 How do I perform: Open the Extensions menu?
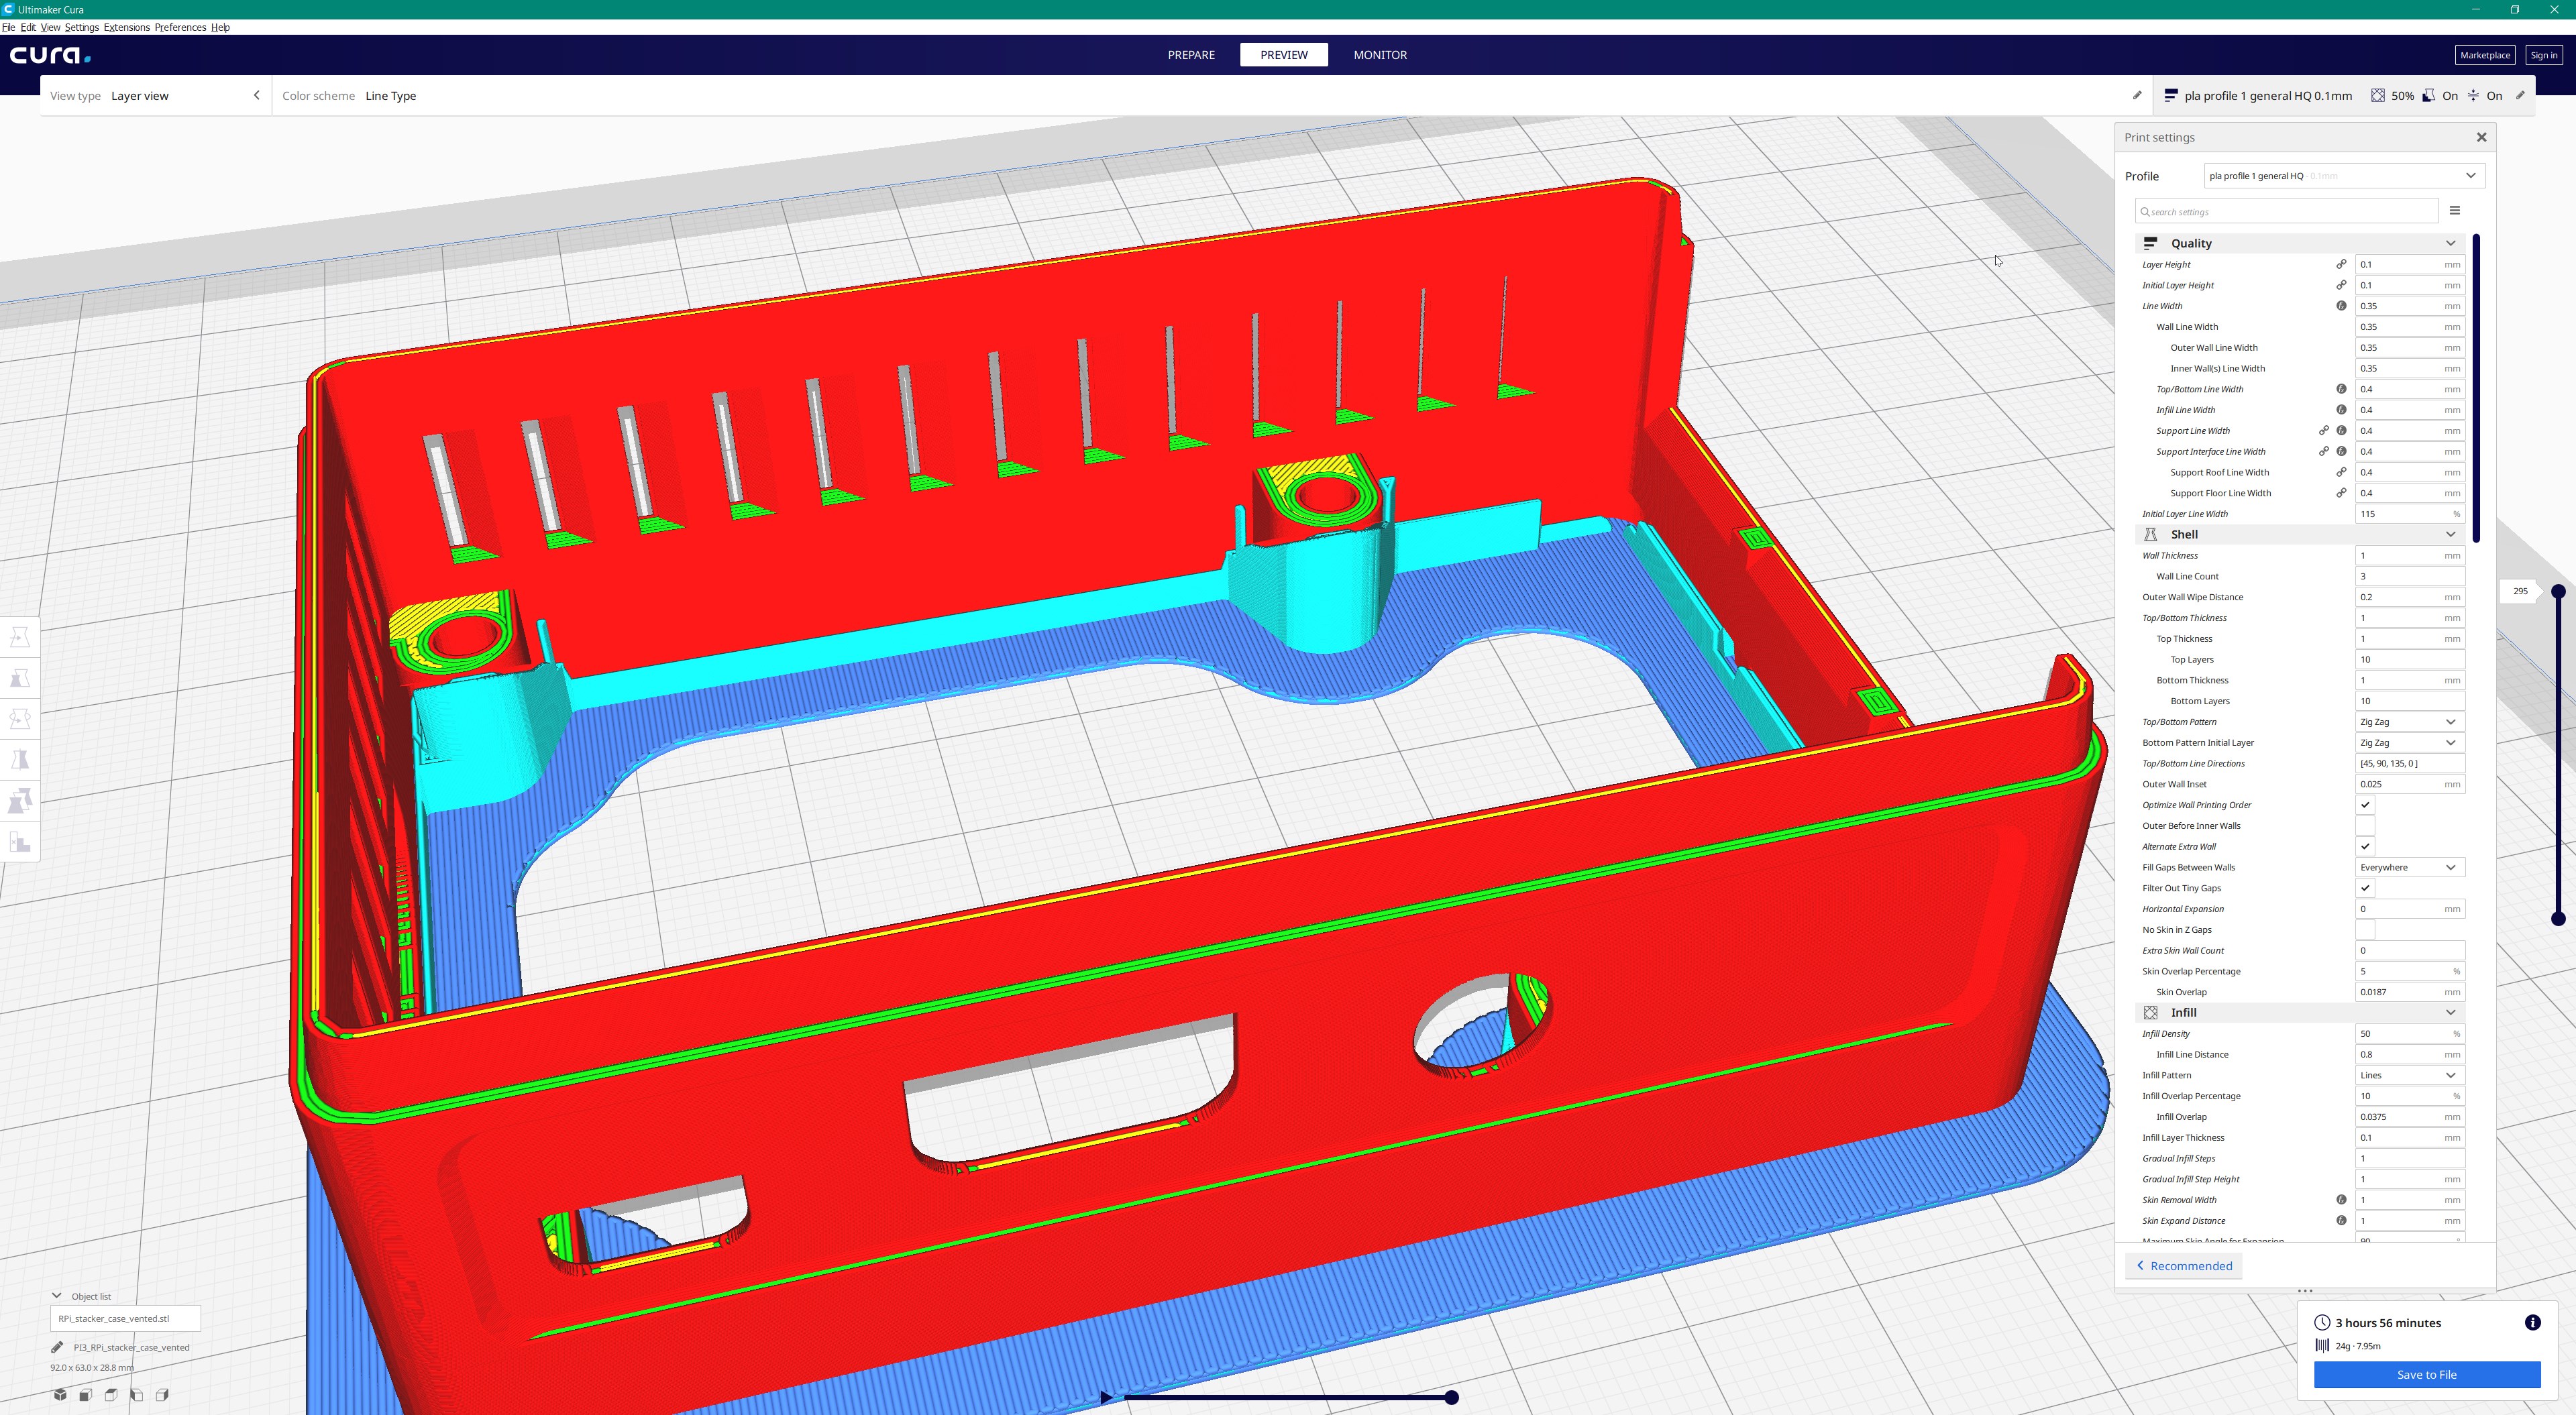126,27
